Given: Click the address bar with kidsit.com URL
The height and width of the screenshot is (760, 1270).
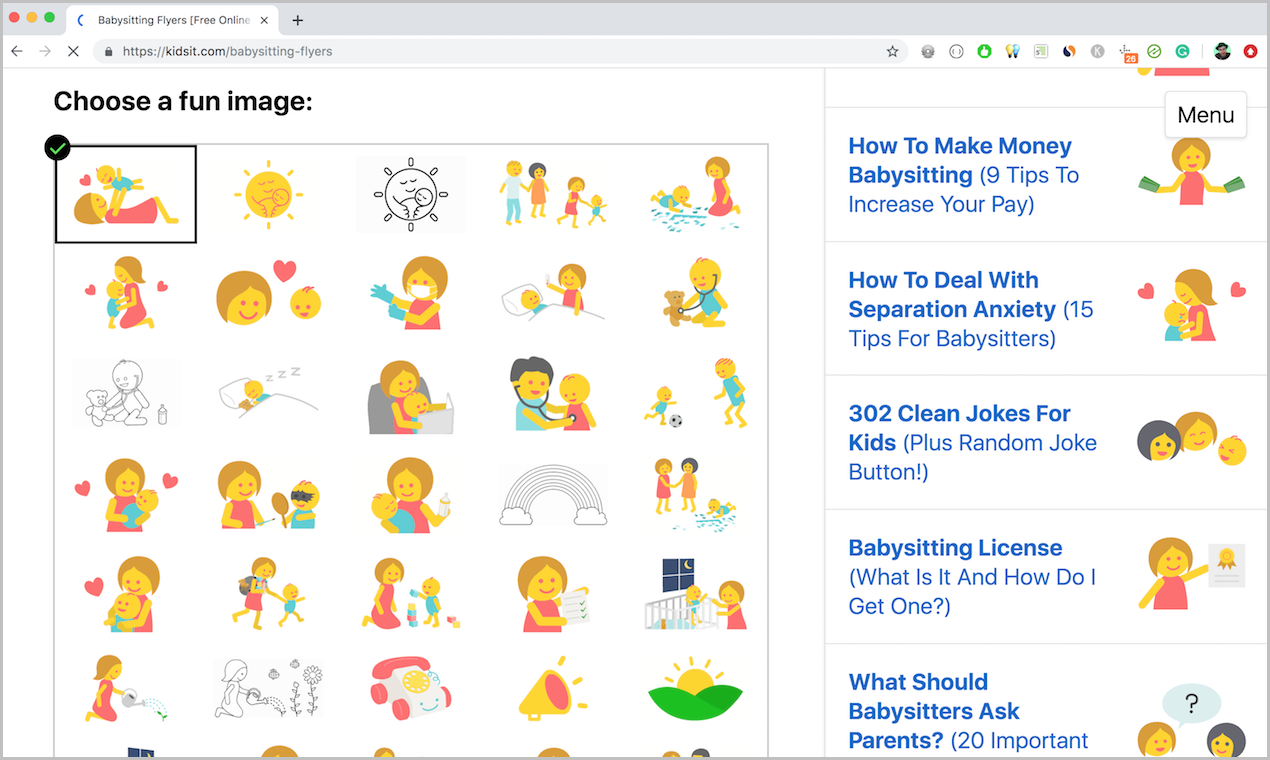Looking at the screenshot, I should click(500, 51).
